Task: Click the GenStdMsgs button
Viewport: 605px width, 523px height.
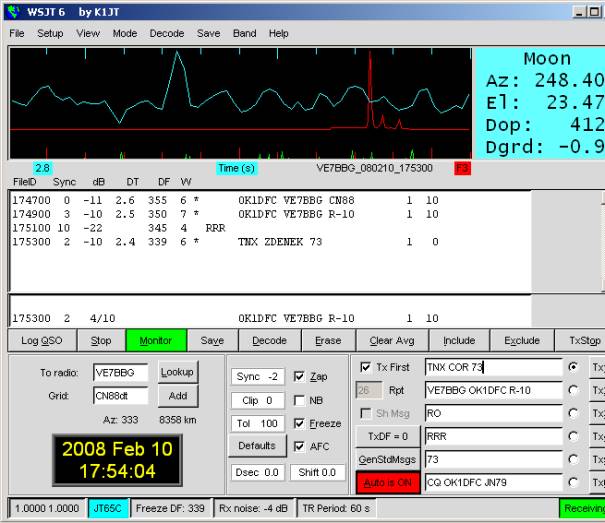Action: [x=388, y=460]
